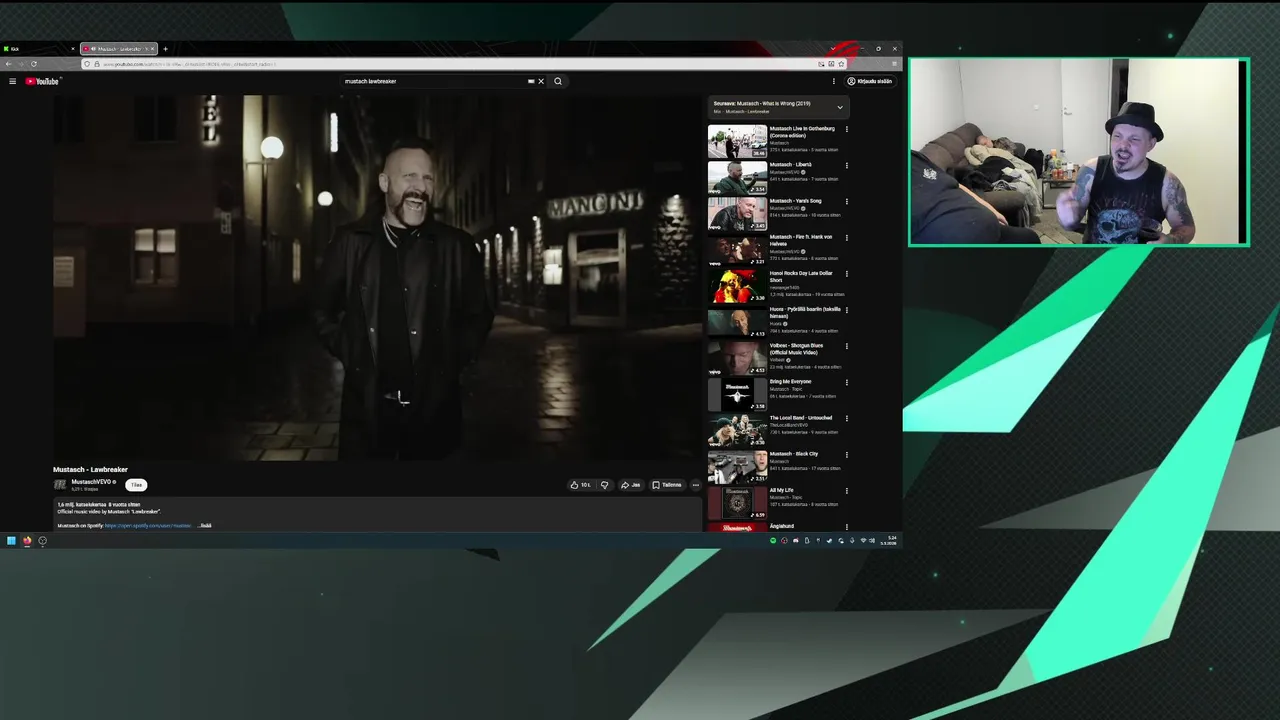
Task: Share the video via 'Jaa' button
Action: 630,485
